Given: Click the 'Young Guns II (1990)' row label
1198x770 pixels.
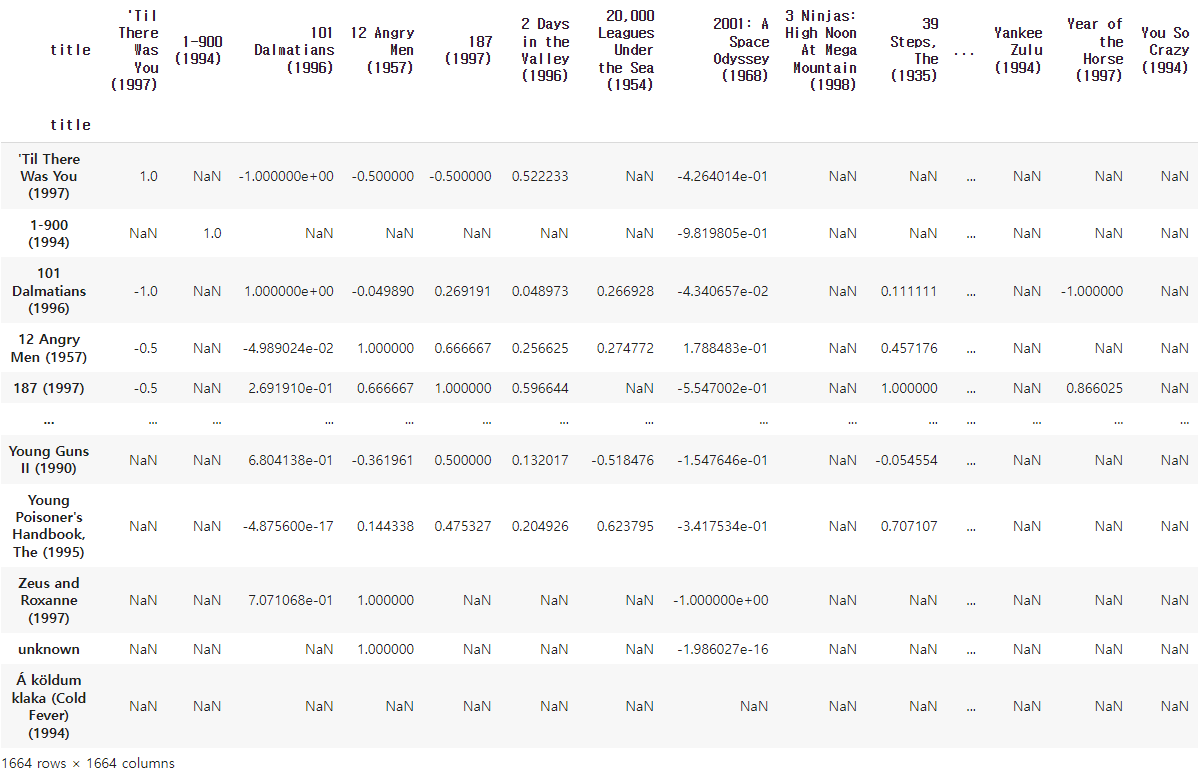Looking at the screenshot, I should click(x=49, y=460).
